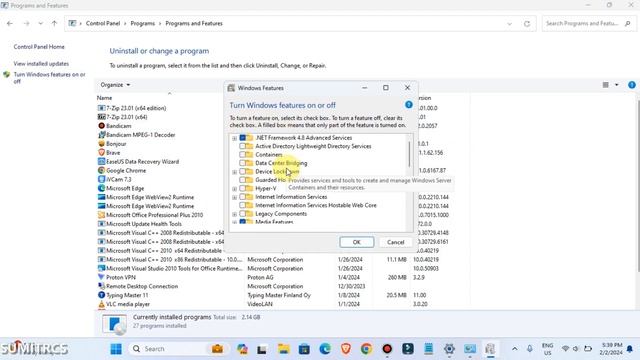Check the Containers feature checkbox
This screenshot has width=640, height=360.
coord(242,155)
